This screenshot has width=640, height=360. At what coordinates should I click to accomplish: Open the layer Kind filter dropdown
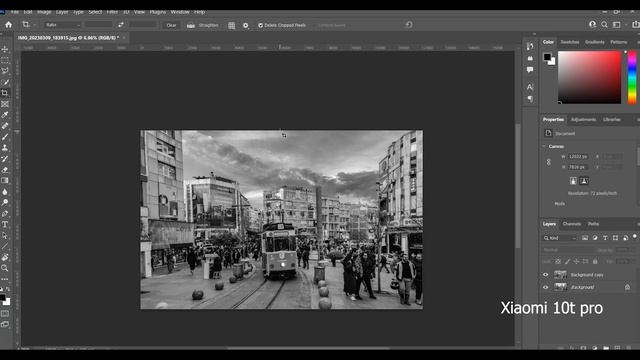coord(560,238)
